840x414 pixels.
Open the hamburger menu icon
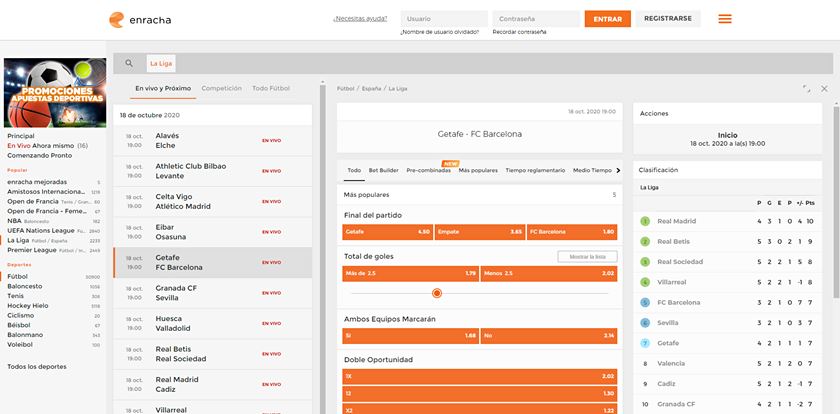point(725,19)
